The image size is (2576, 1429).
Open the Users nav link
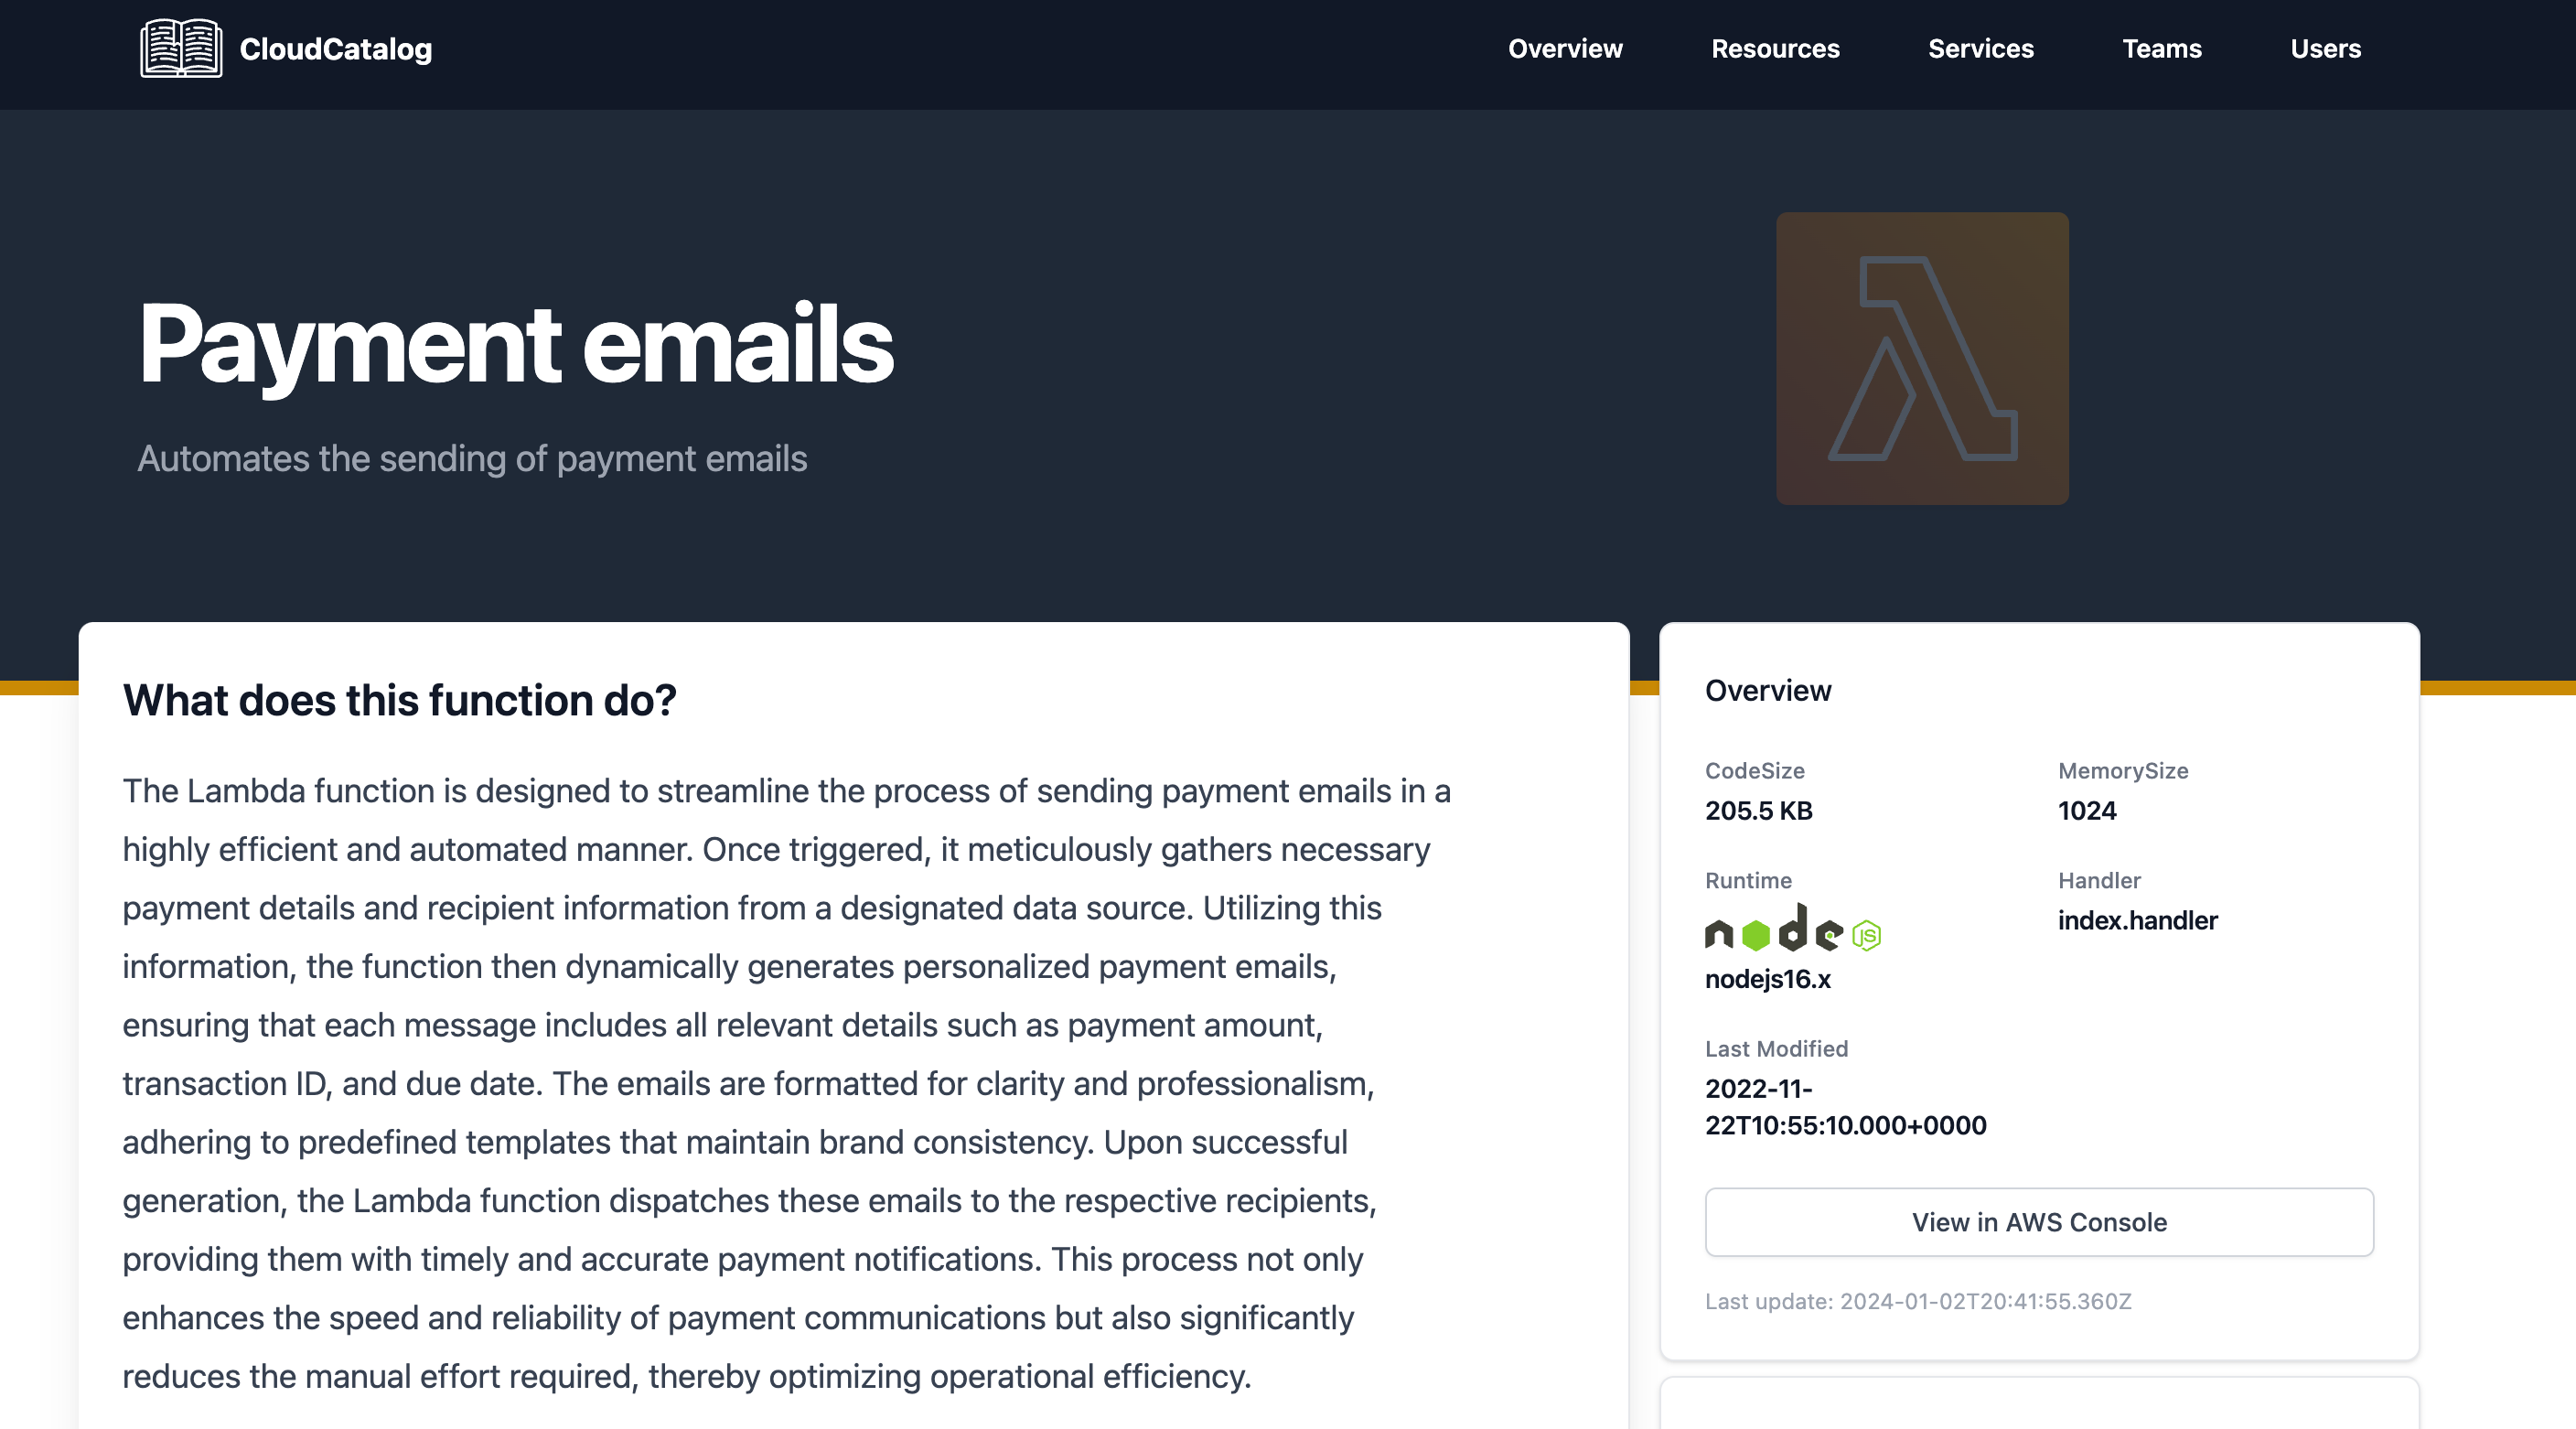tap(2325, 48)
